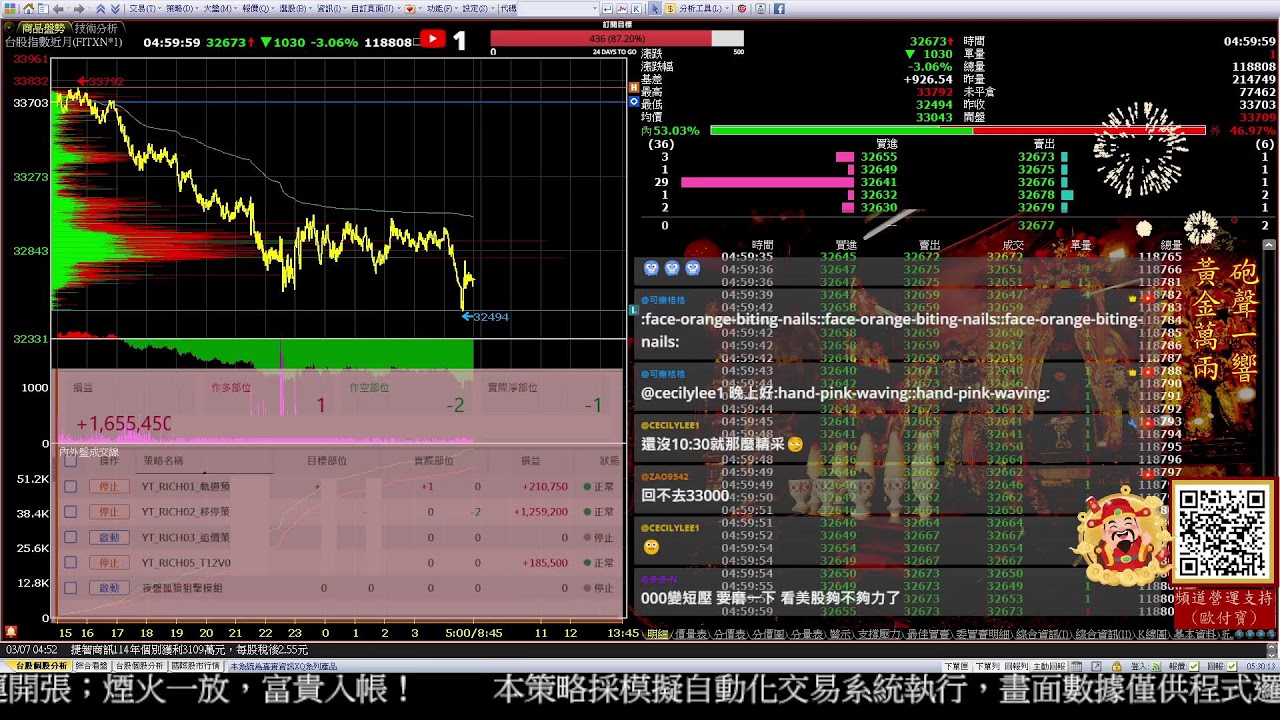Image resolution: width=1280 pixels, height=720 pixels.
Task: Click 啟動 button for 夜盤孤狼狙擊模組
Action: point(109,588)
